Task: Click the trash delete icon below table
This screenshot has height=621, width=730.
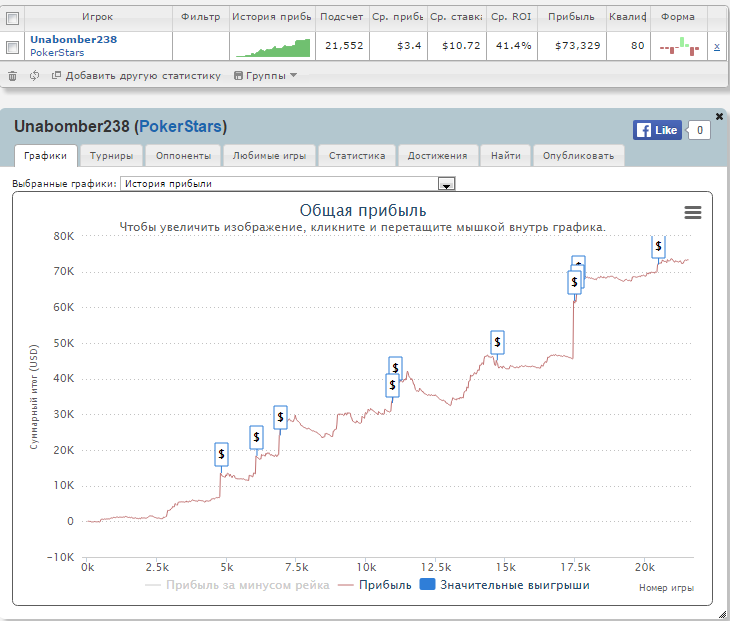Action: [x=13, y=76]
